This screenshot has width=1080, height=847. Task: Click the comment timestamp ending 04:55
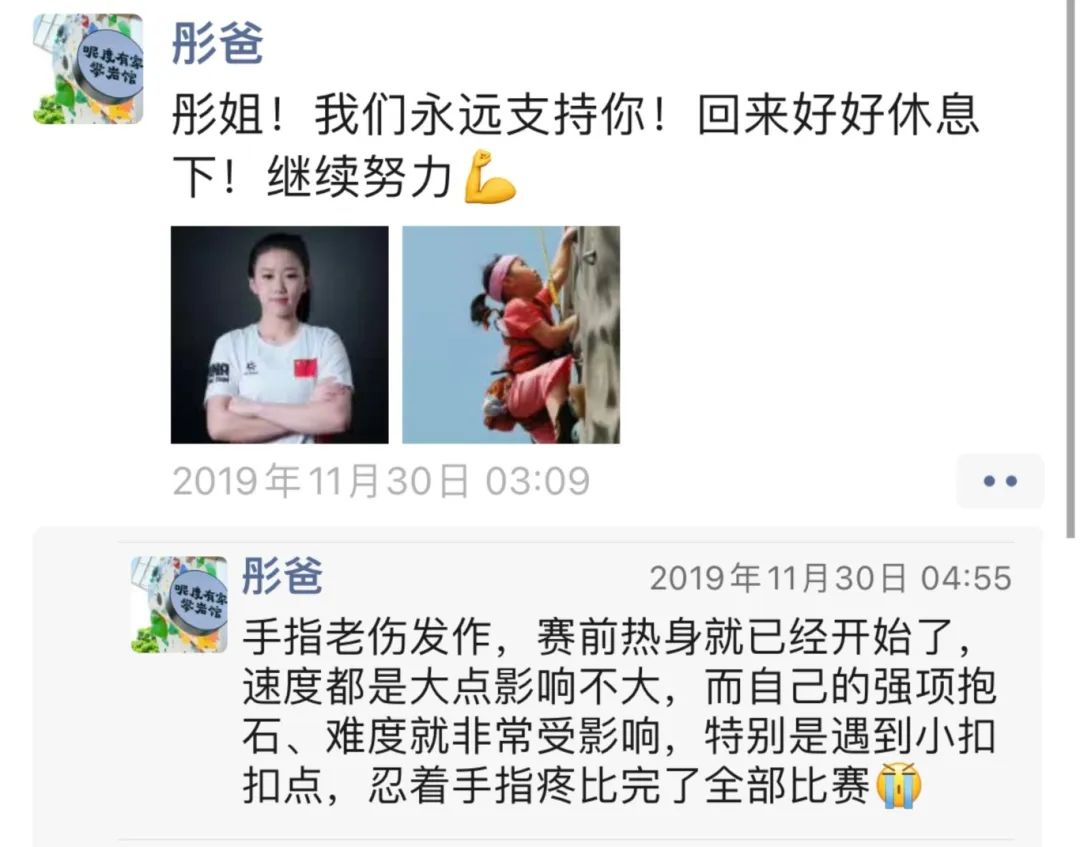(x=831, y=578)
